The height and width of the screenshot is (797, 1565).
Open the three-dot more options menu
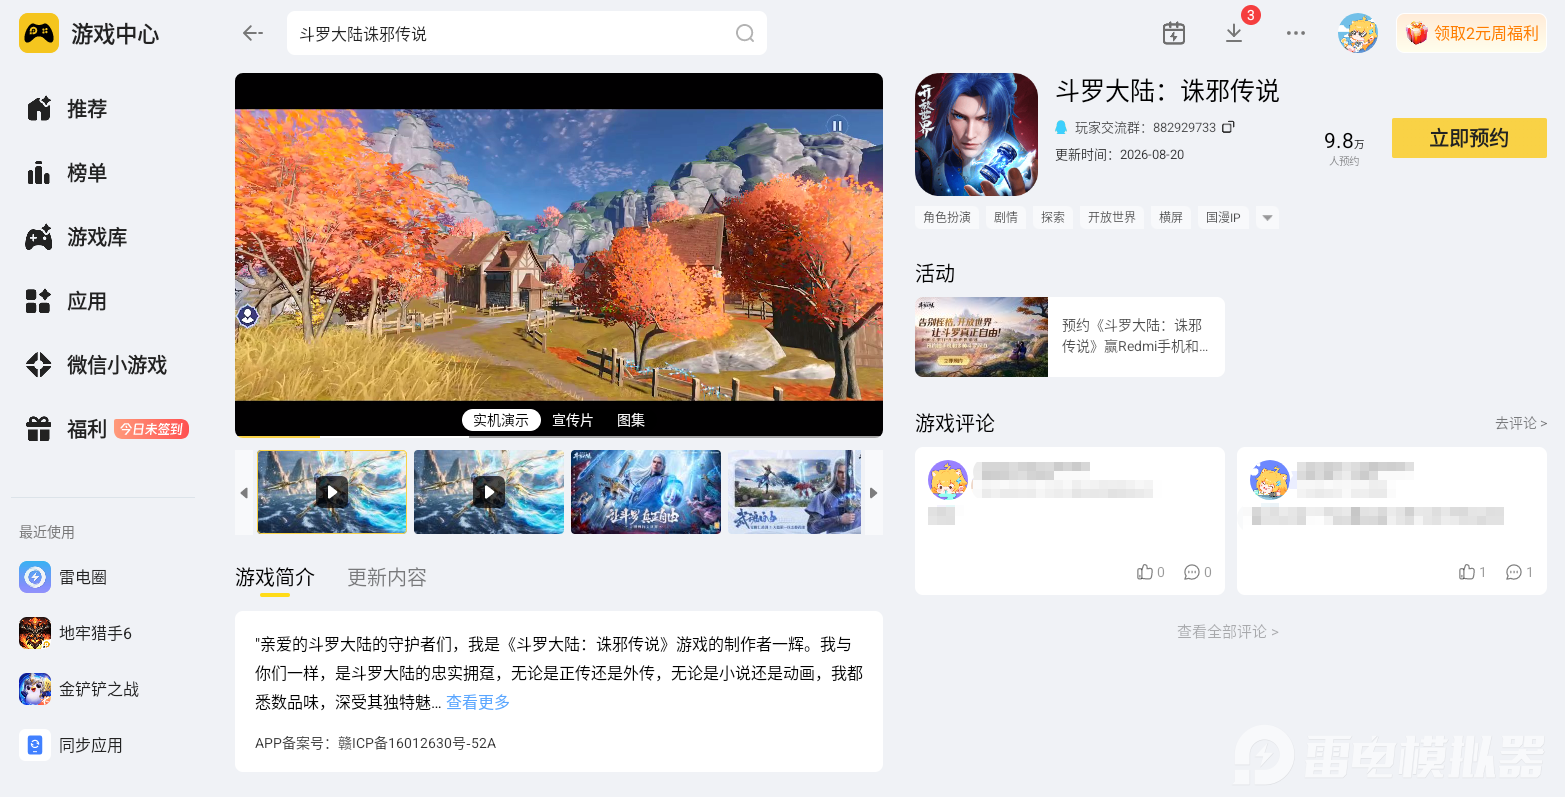pos(1296,33)
